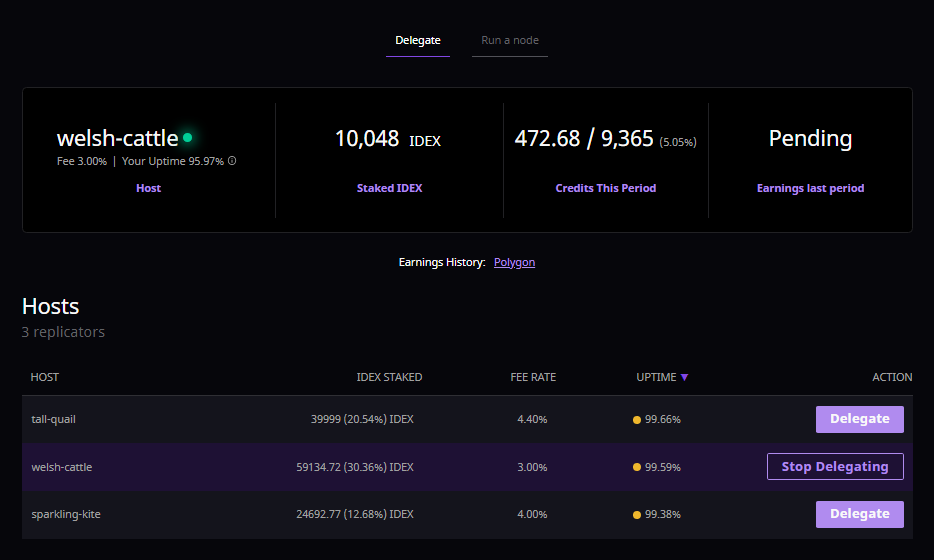Click the 39999 (20.54%) IDEX cell
Screen dimensions: 934x560
coord(362,419)
